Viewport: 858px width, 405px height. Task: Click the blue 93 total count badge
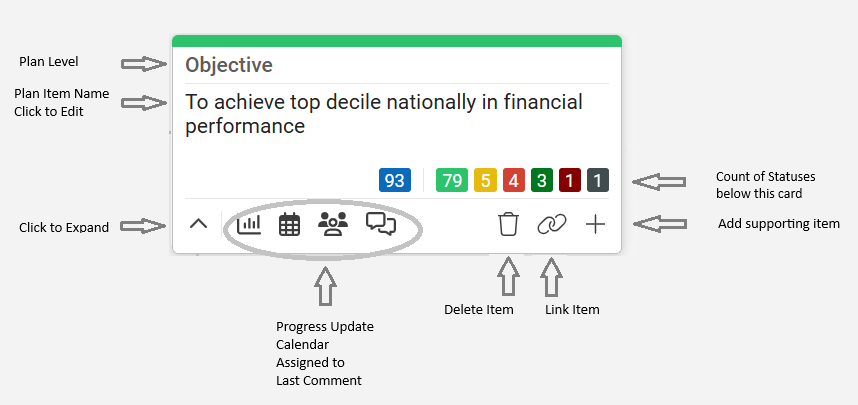pos(395,180)
